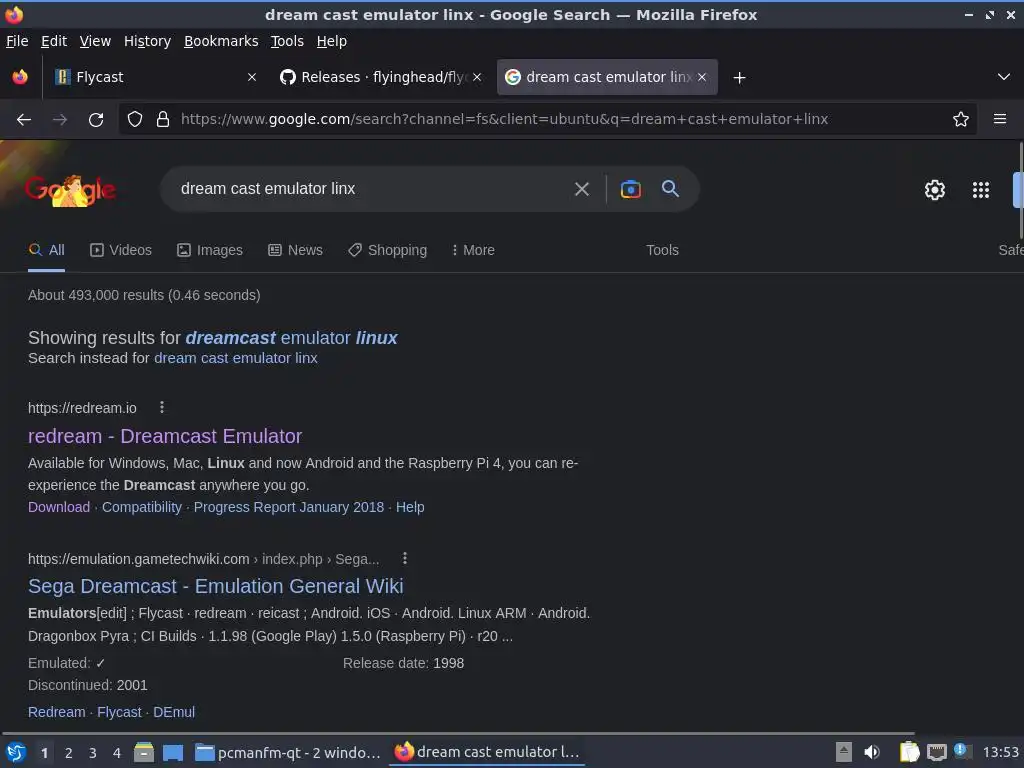This screenshot has height=768, width=1024.
Task: Click the corrected dreamcast emulator linux link
Action: [x=291, y=338]
